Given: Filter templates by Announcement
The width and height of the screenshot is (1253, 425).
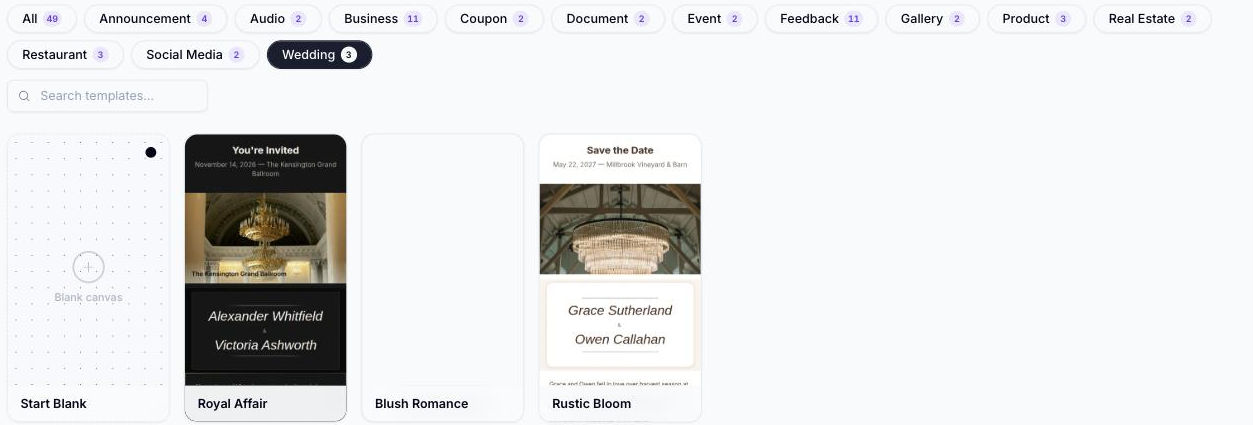Looking at the screenshot, I should click(155, 19).
